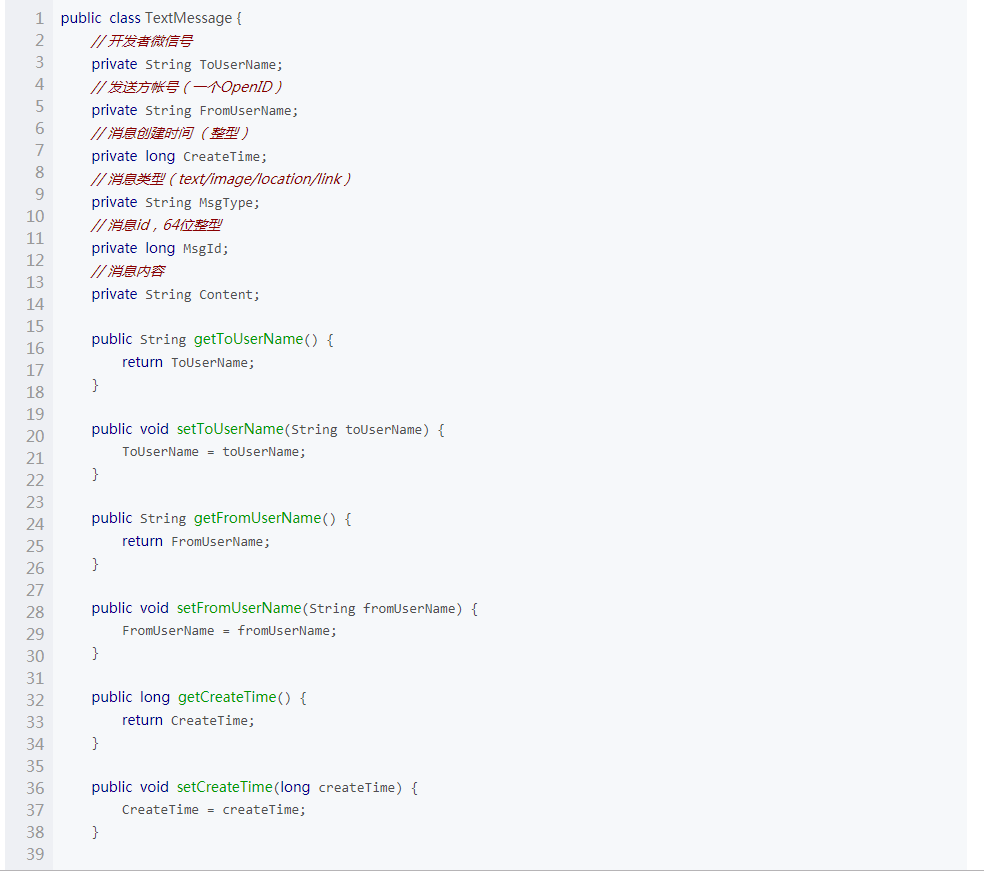The width and height of the screenshot is (984, 871).
Task: Click the parameter 'String fromUserName' in the setter signature
Action: point(382,609)
